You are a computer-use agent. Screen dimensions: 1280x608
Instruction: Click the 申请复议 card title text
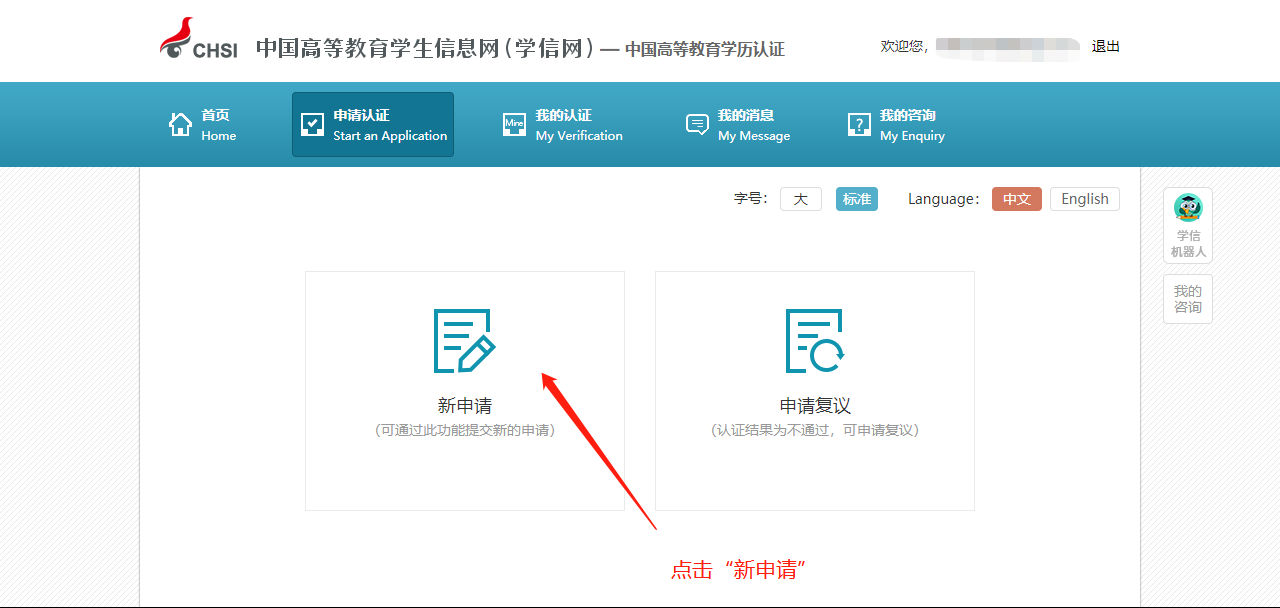[x=814, y=406]
